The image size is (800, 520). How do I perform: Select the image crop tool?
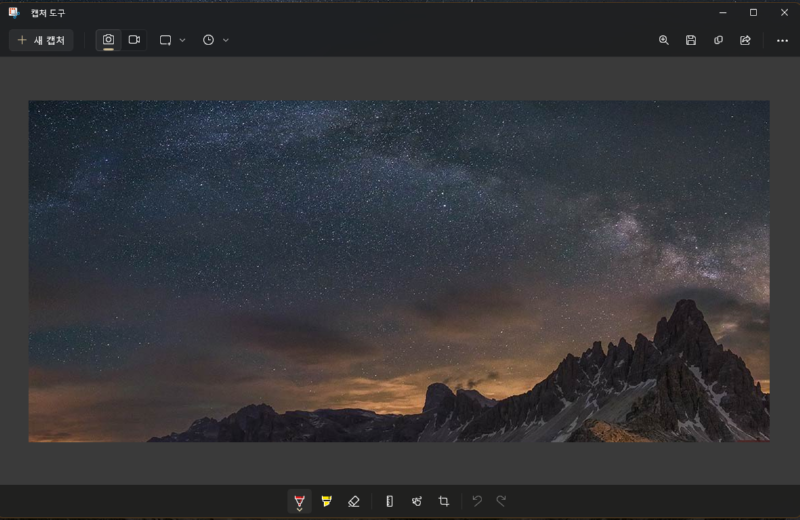tap(443, 501)
